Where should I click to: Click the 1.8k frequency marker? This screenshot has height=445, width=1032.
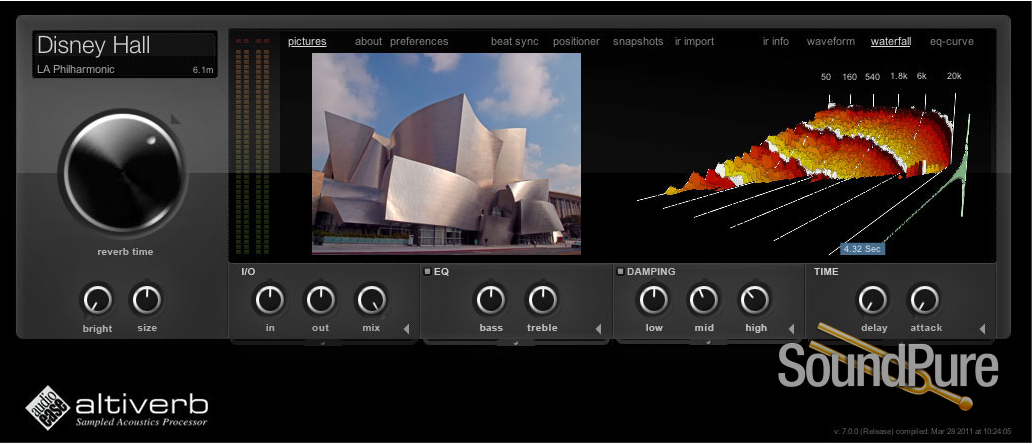pos(898,76)
